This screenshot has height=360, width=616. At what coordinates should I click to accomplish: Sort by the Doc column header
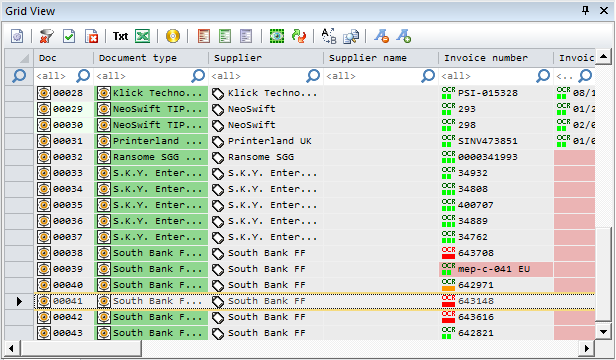click(x=64, y=58)
